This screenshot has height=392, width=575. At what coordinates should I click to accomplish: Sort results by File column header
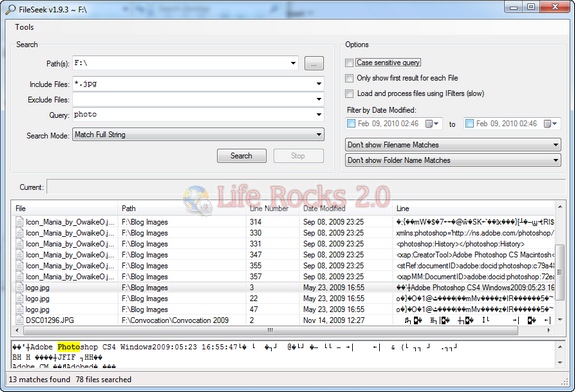point(64,208)
